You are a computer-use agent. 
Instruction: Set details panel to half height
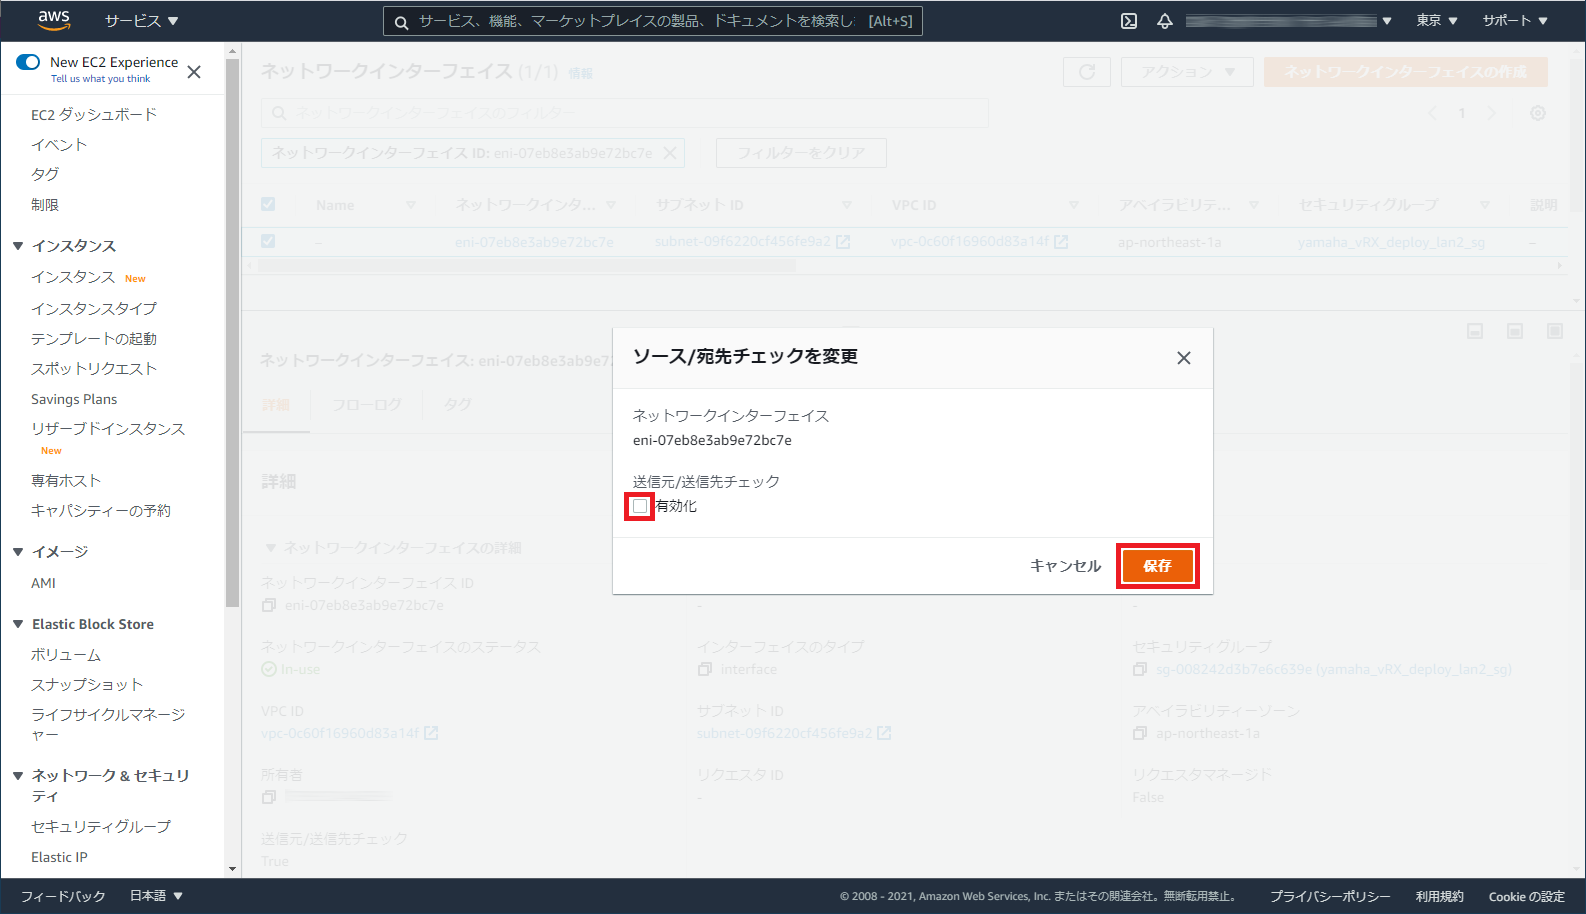1515,331
